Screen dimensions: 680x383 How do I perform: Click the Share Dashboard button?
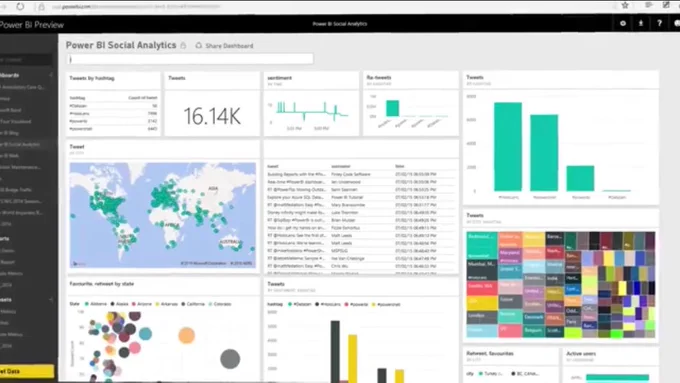pos(224,46)
